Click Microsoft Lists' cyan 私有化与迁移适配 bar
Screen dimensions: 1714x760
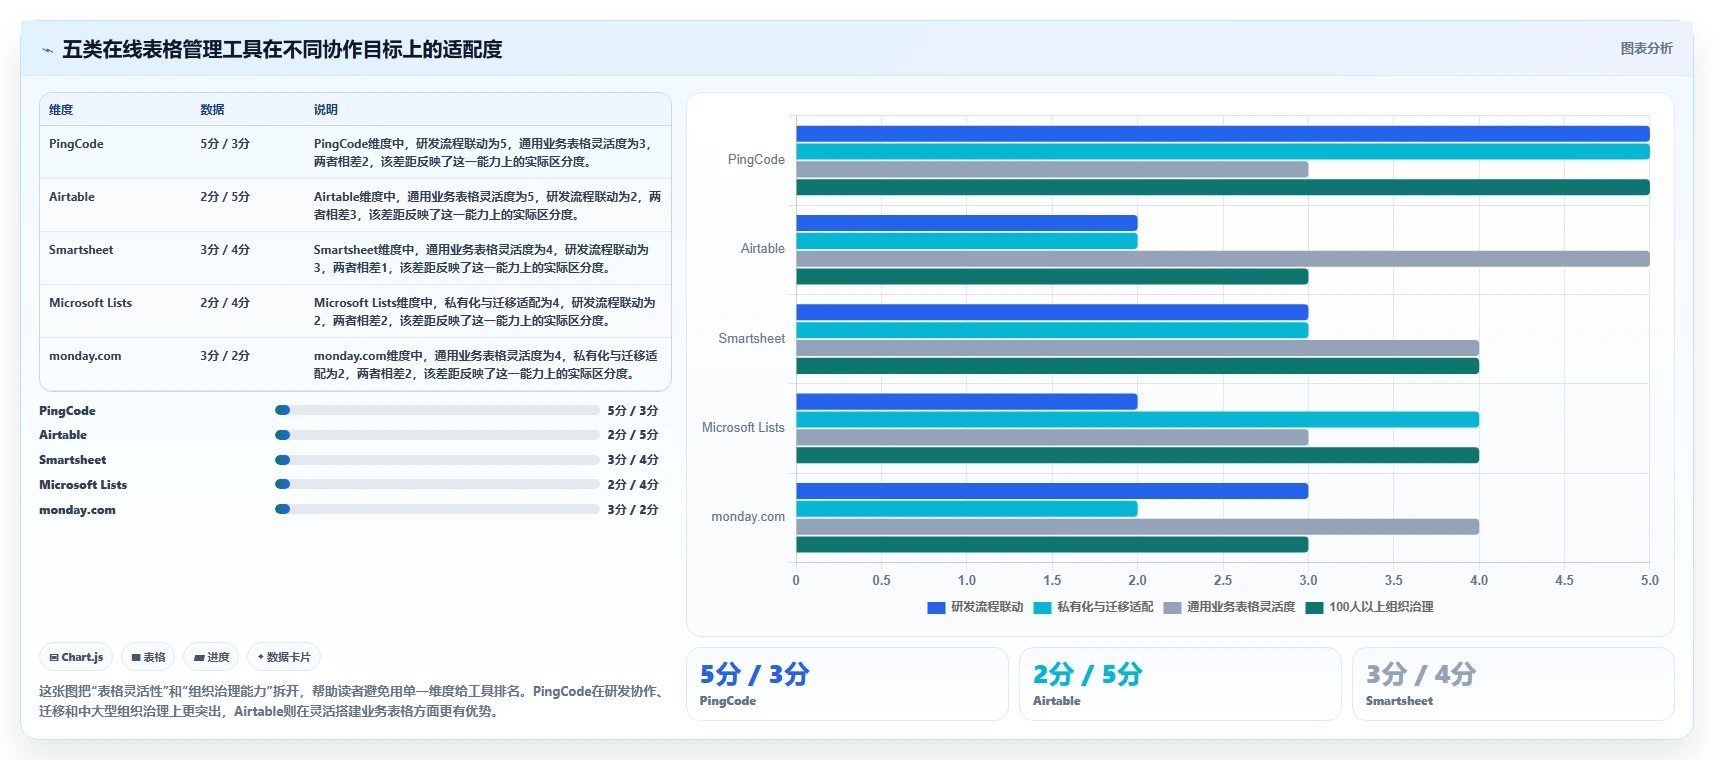[x=1137, y=420]
